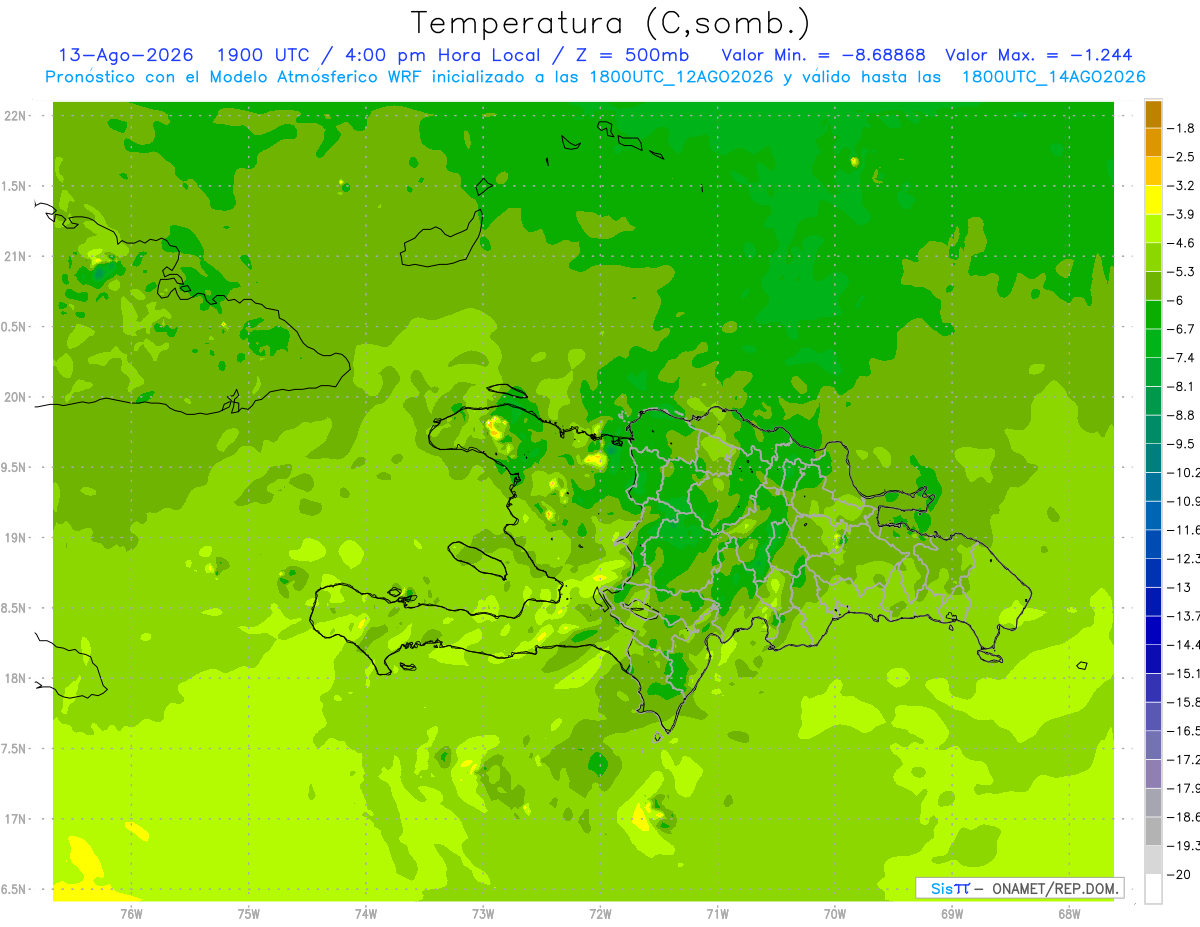Click the '72W' longitude label
The image size is (1200, 927).
[x=600, y=913]
